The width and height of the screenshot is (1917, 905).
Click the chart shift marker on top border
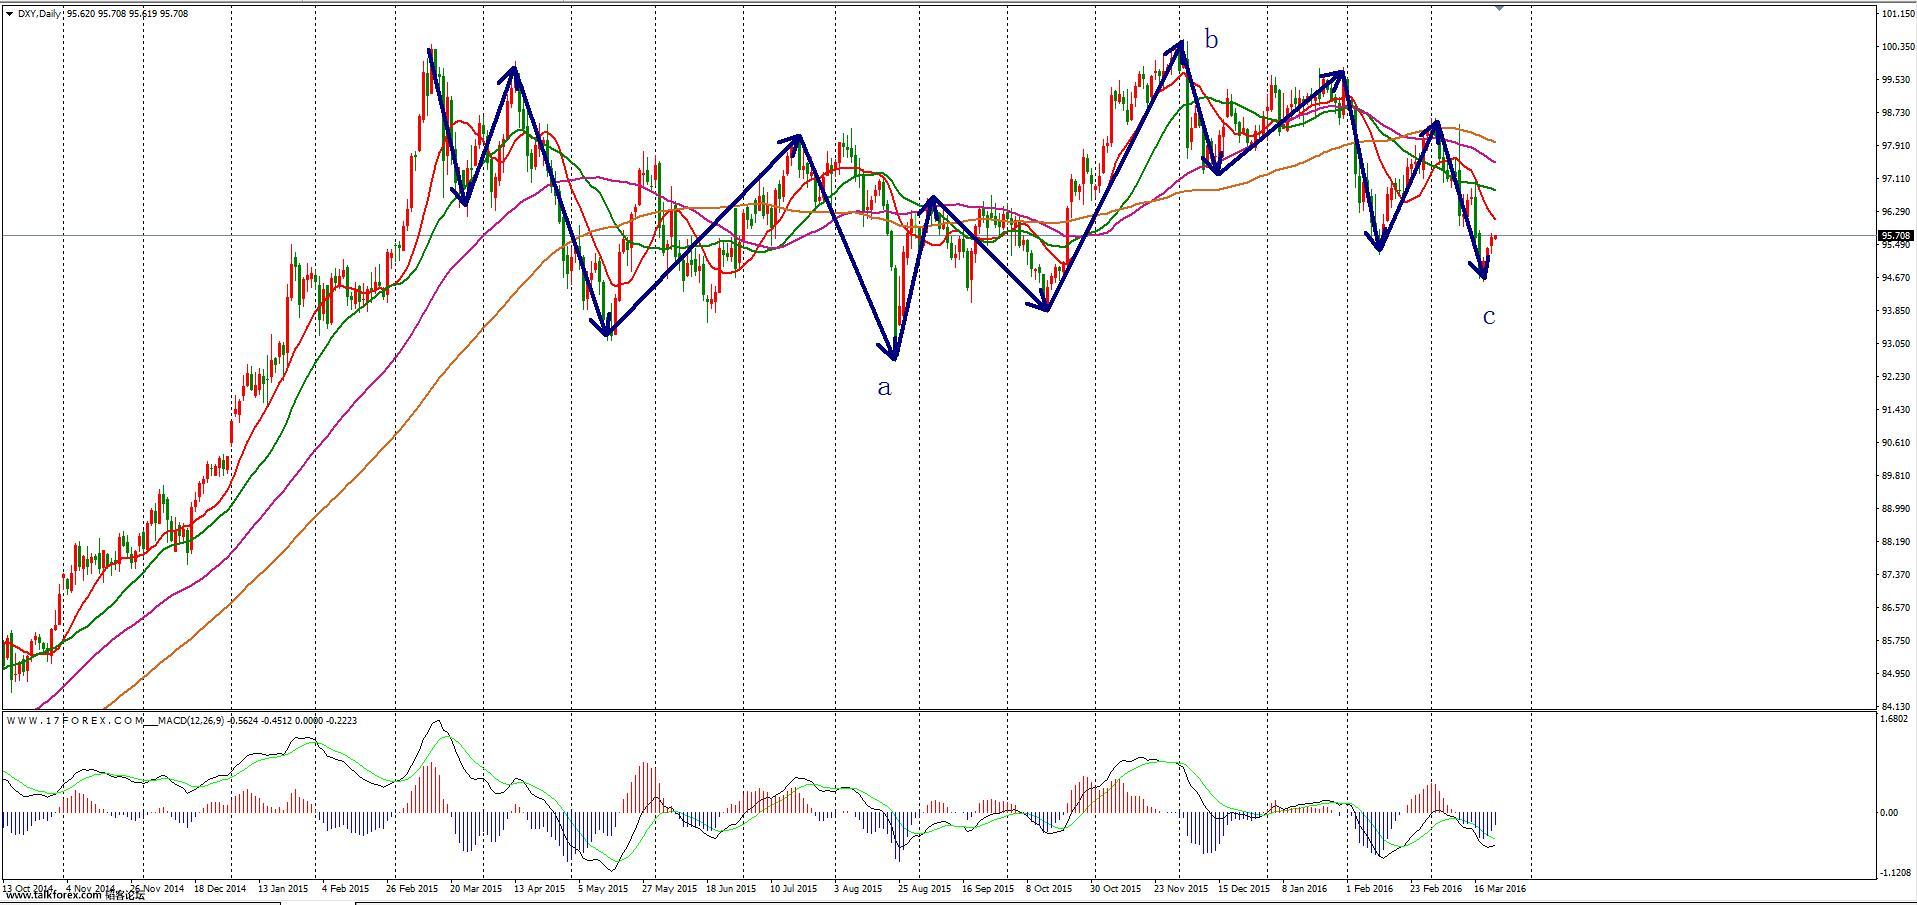coord(1499,8)
